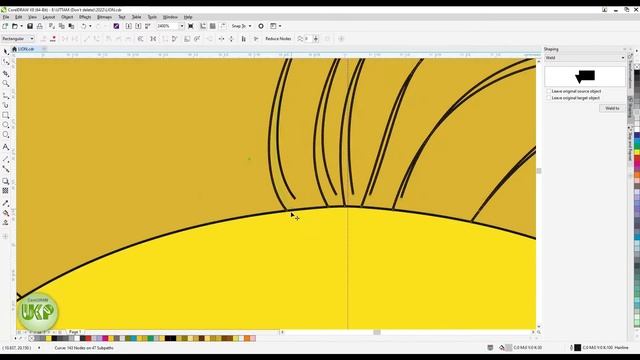
Task: Toggle the Show grid icon
Action: [x=213, y=26]
